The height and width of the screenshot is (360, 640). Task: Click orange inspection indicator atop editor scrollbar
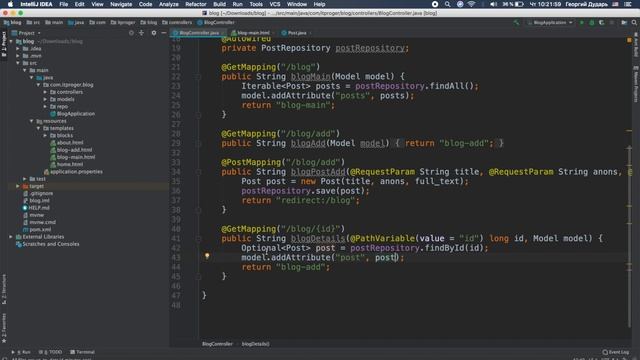click(629, 40)
